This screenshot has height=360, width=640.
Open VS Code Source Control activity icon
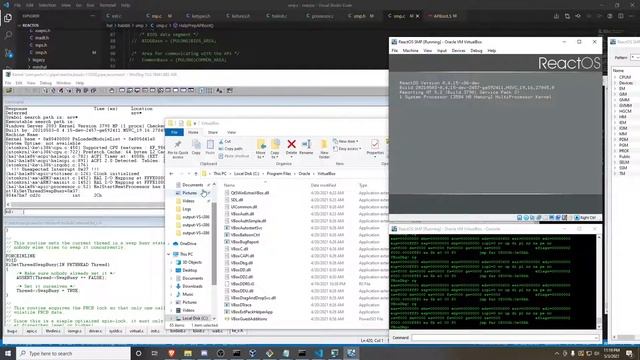click(x=8, y=53)
